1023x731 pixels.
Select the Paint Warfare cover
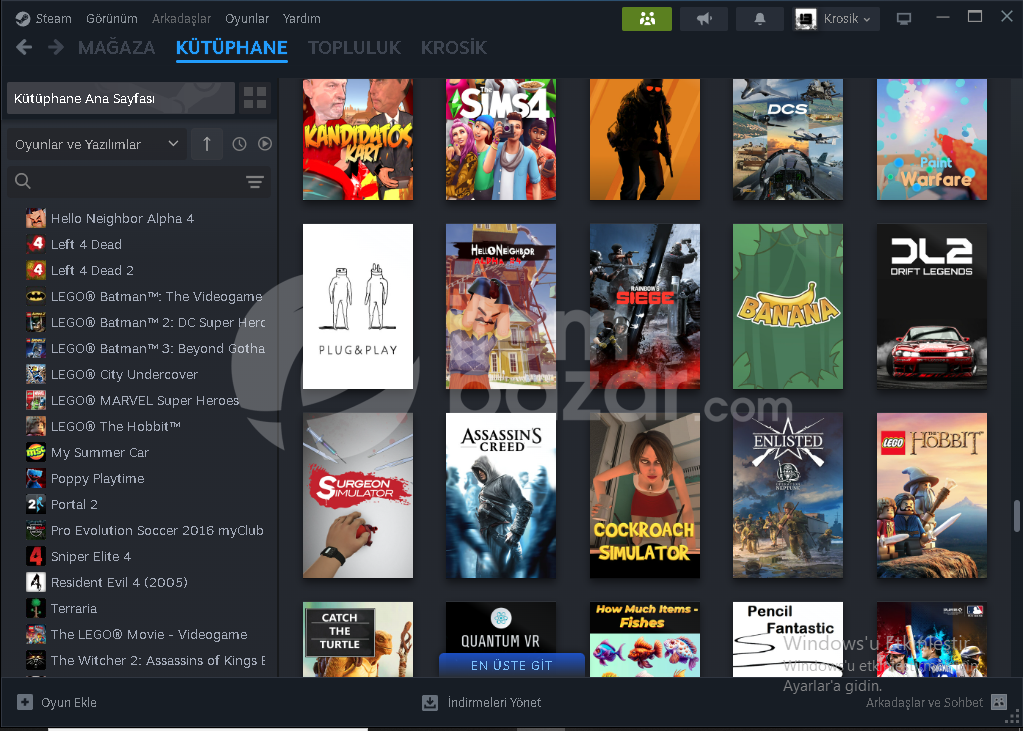pos(932,139)
